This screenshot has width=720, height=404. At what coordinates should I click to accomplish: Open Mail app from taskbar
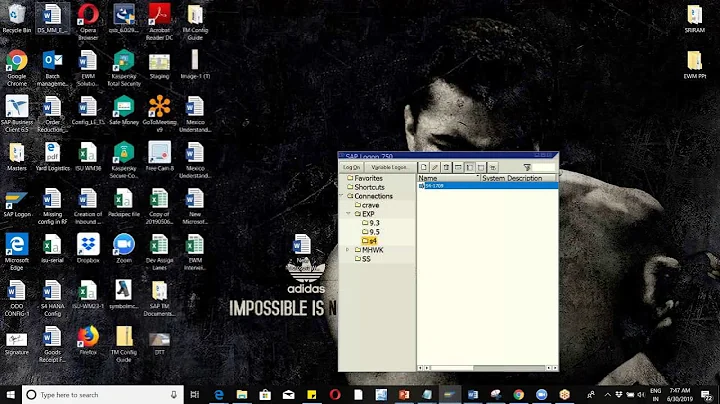coord(288,395)
